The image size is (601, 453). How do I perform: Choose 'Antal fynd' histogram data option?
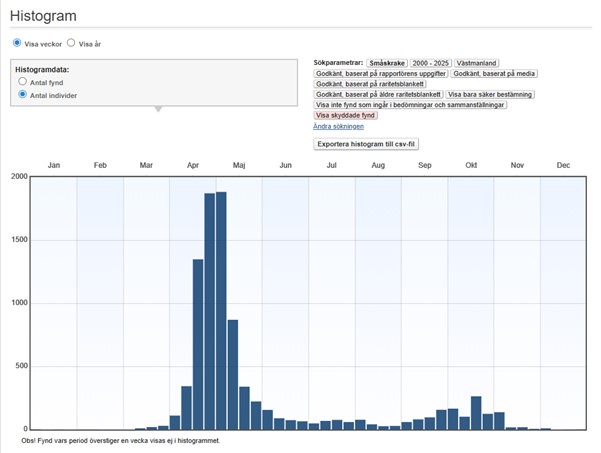click(23, 81)
